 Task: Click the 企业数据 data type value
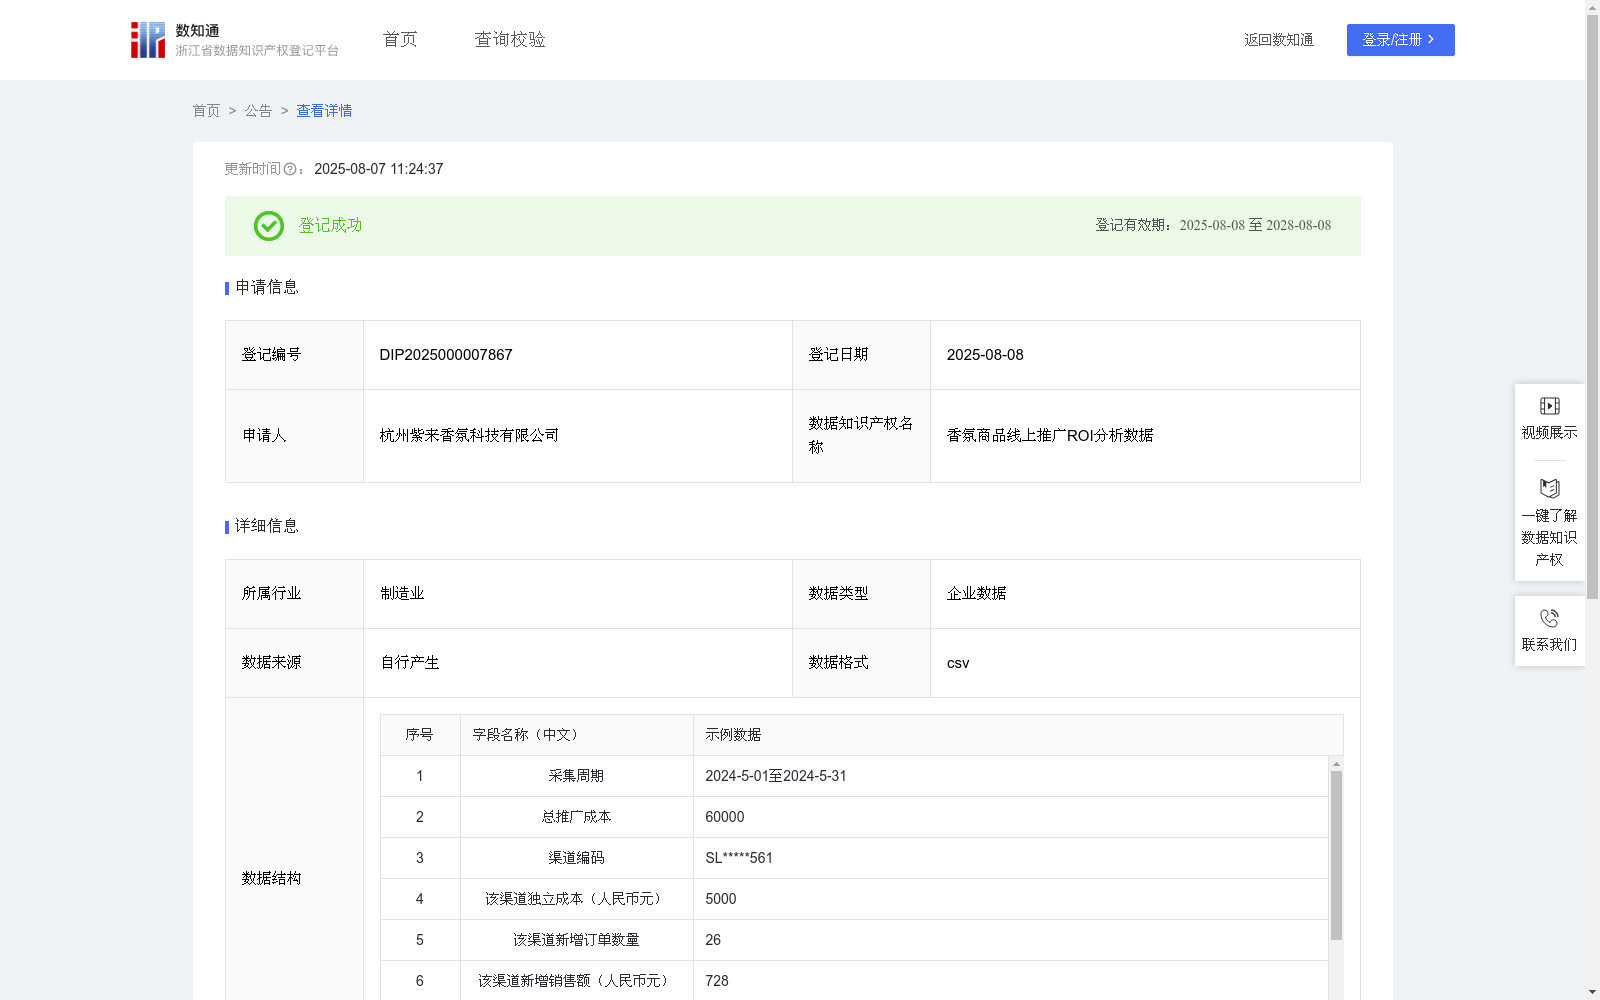[976, 594]
